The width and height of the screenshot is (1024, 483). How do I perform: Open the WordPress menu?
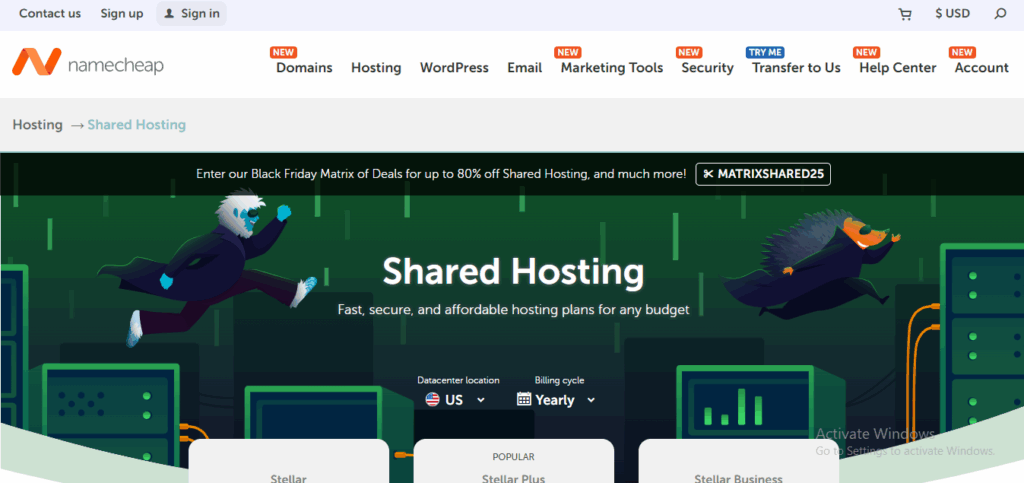pos(454,68)
